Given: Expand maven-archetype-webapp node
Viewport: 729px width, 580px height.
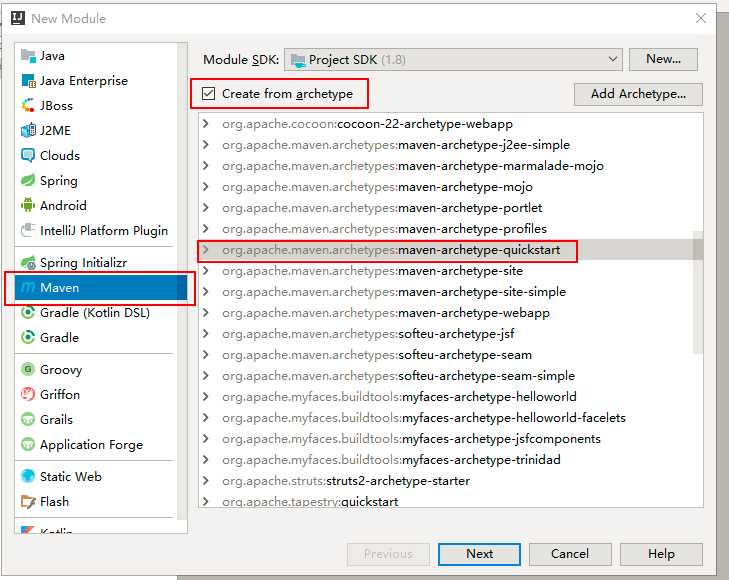Looking at the screenshot, I should 205,313.
